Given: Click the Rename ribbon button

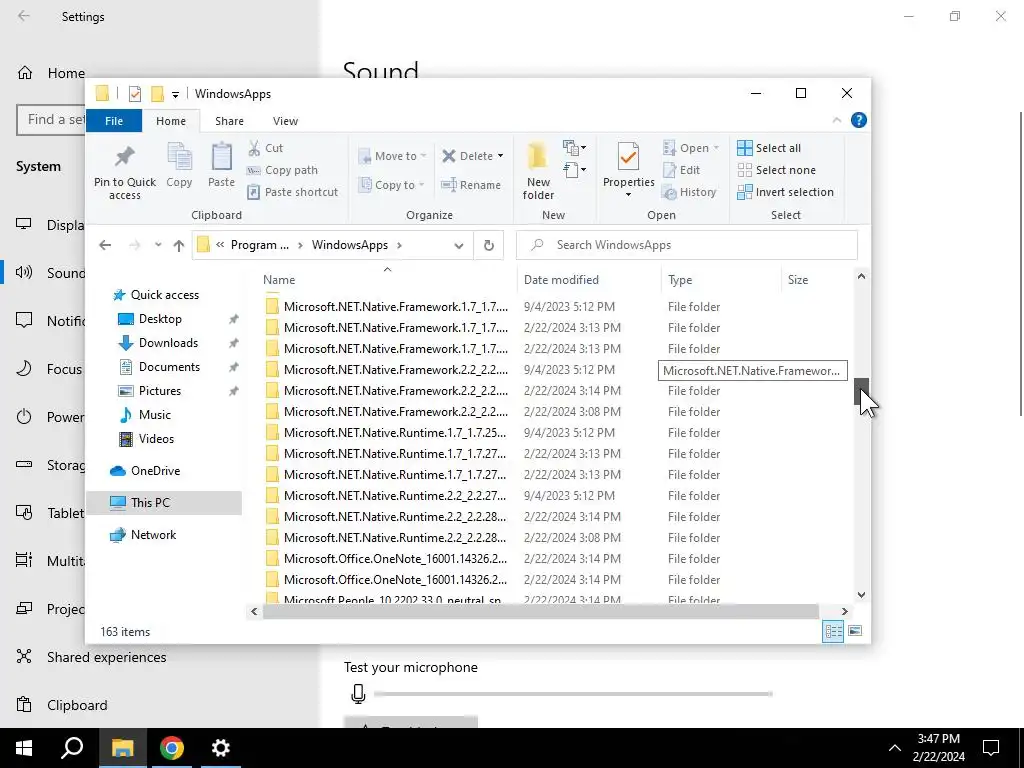Looking at the screenshot, I should [x=472, y=185].
